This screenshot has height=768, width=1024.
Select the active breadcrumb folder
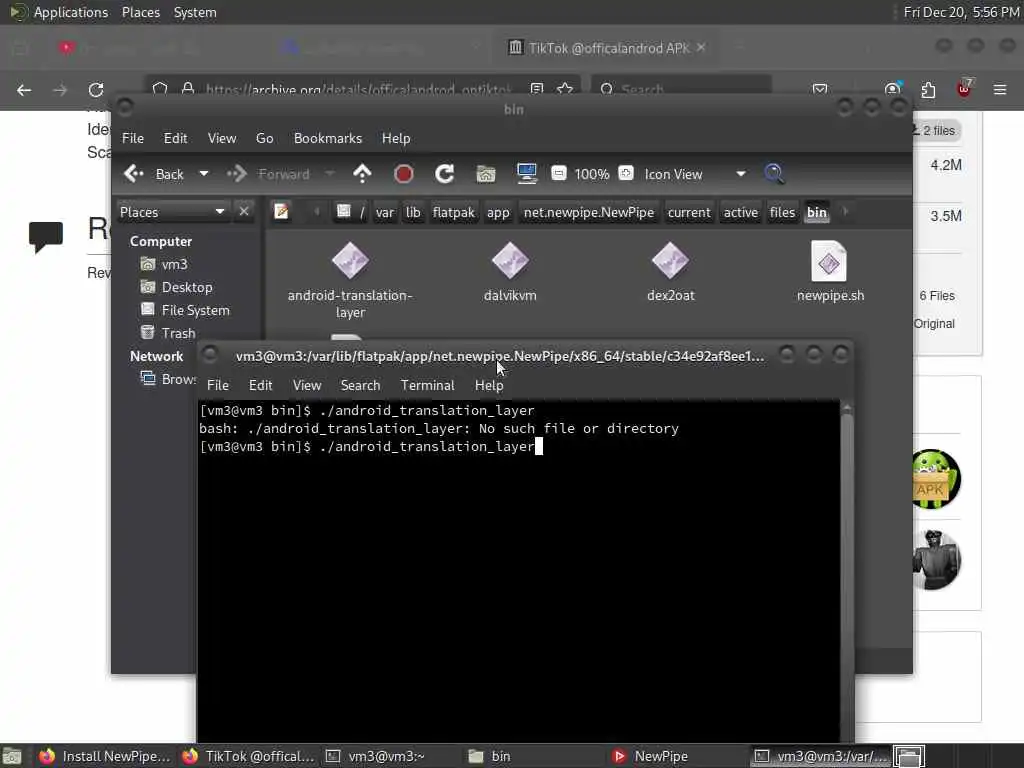click(741, 212)
